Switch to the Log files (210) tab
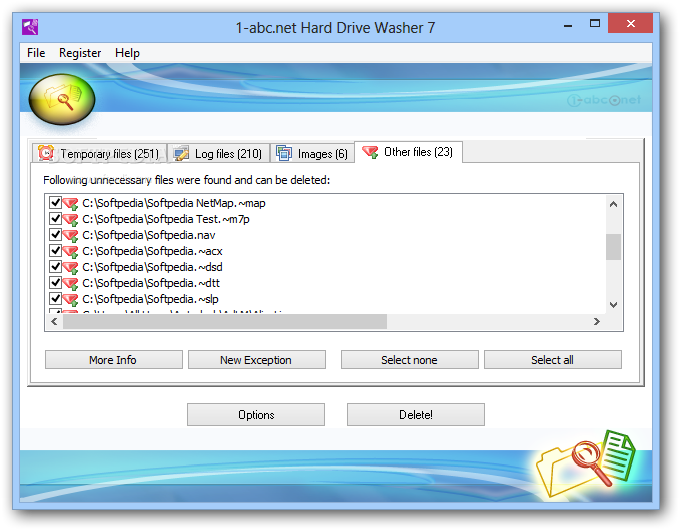The image size is (680, 530). 219,154
